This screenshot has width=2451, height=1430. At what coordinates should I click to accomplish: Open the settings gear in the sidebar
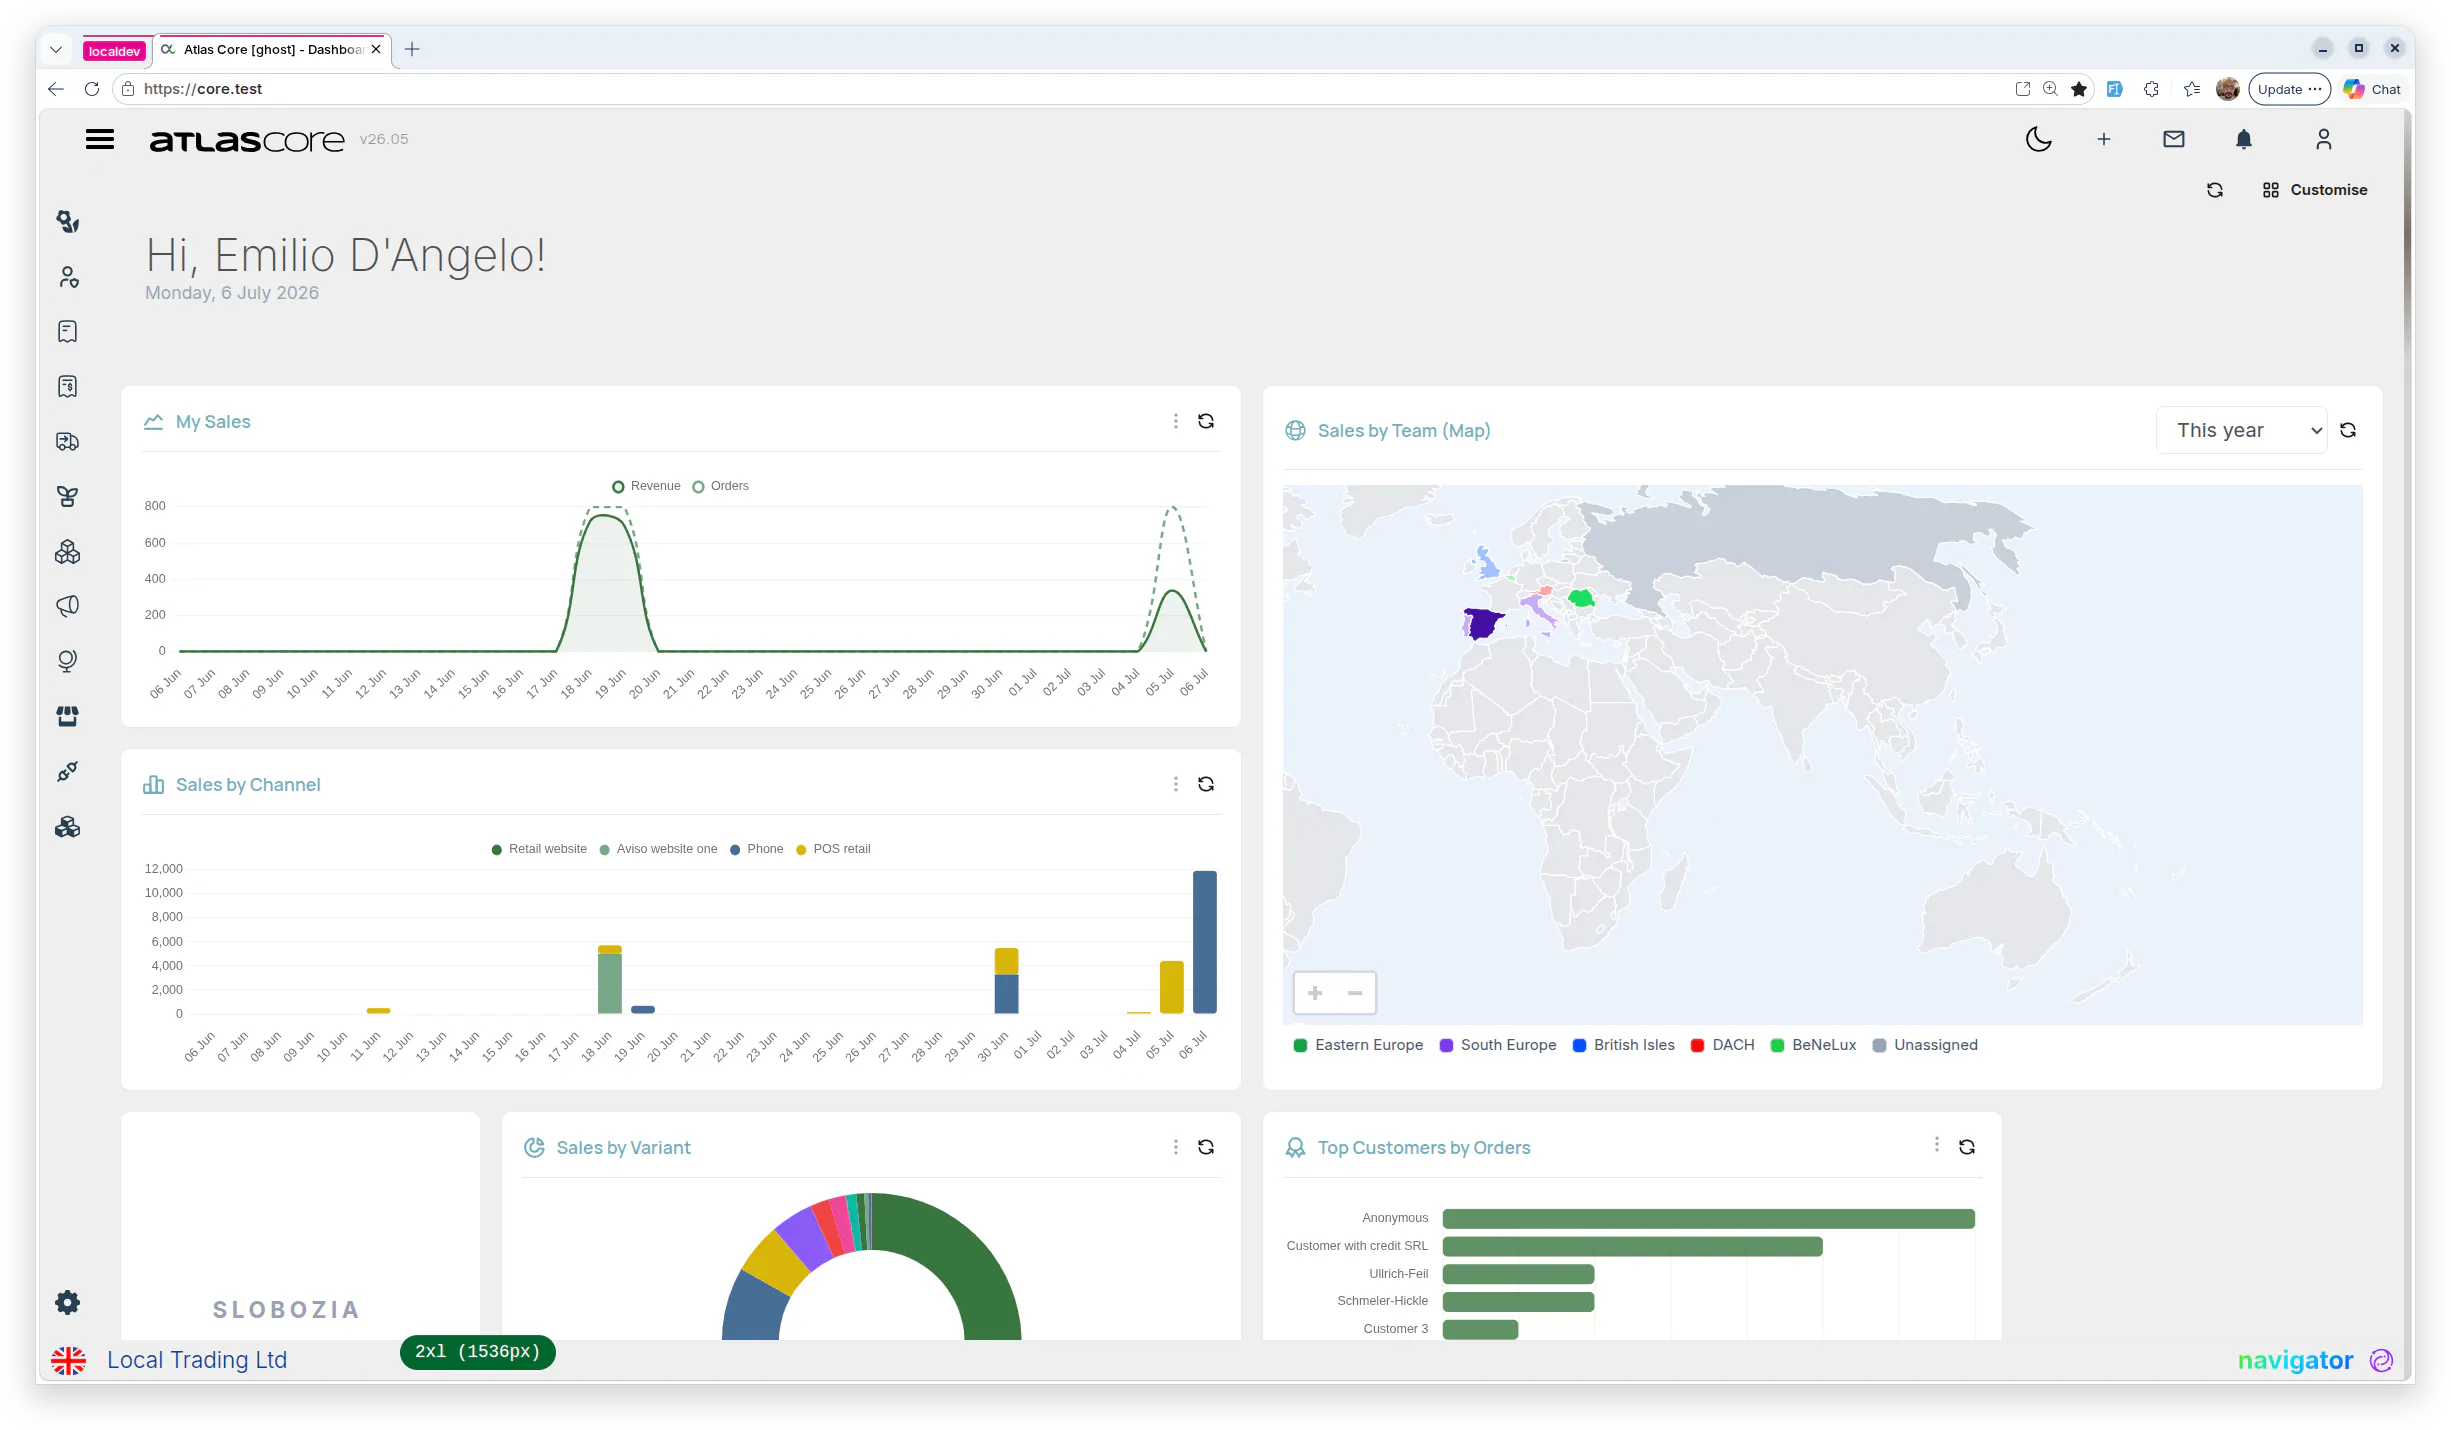click(67, 1302)
